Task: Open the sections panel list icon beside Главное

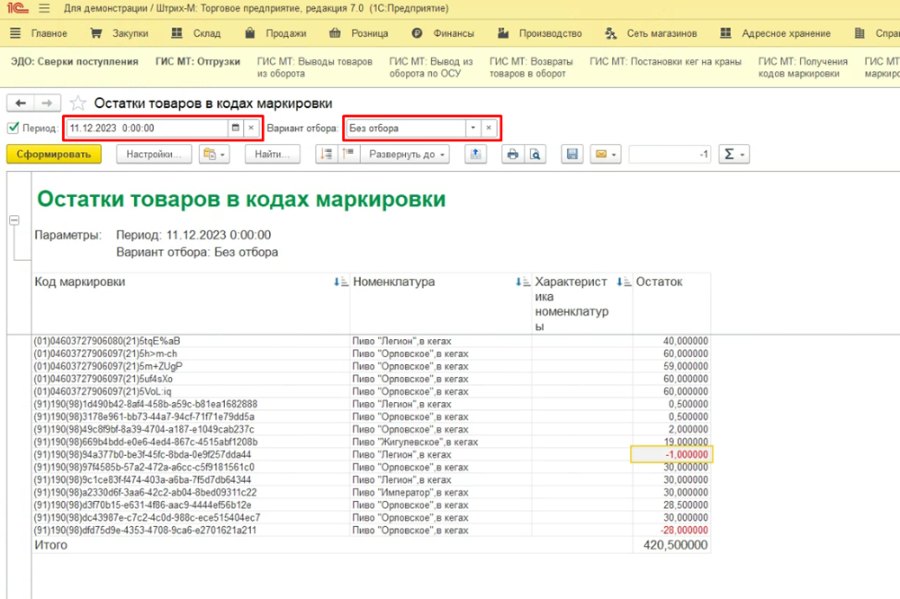Action: 15,33
